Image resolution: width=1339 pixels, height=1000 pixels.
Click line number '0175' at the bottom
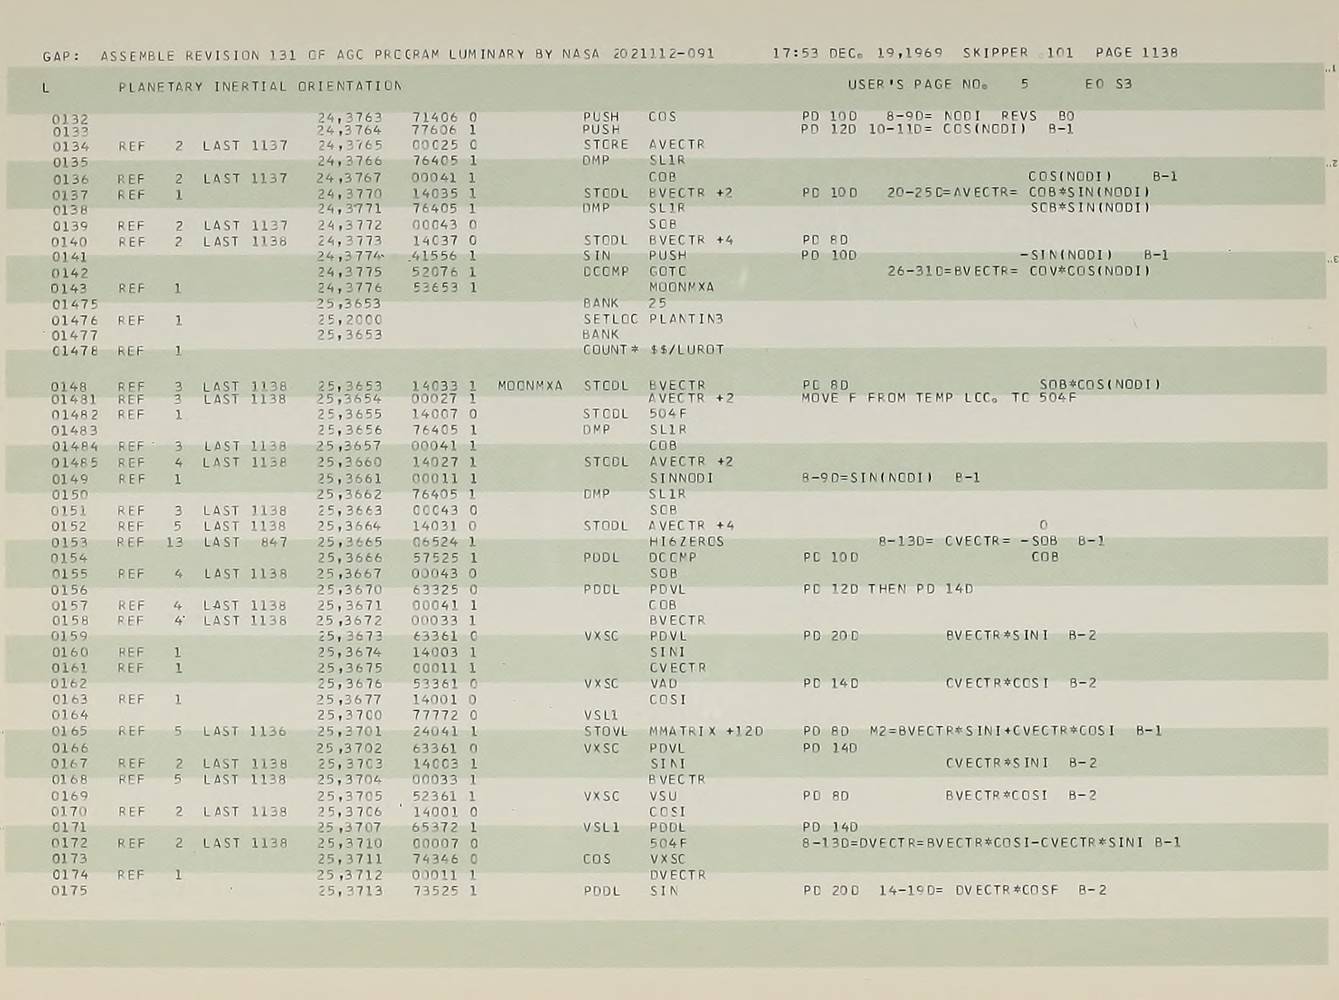coord(70,891)
